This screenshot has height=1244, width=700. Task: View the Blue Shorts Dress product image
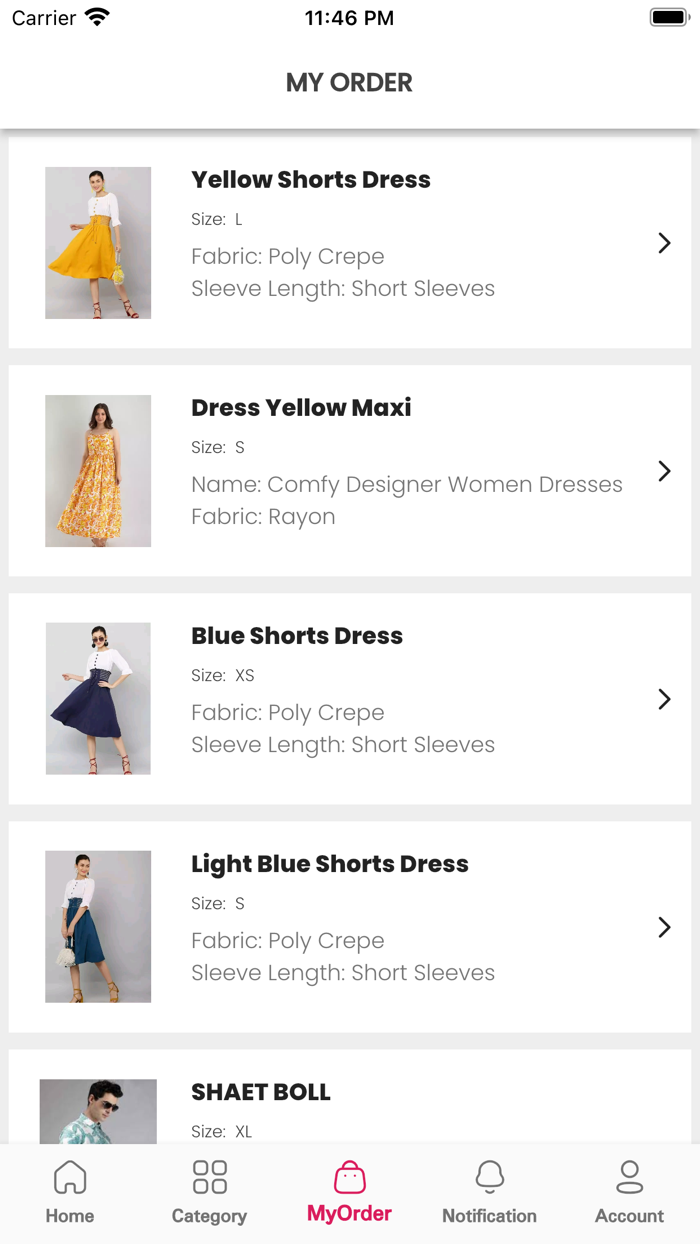tap(98, 699)
